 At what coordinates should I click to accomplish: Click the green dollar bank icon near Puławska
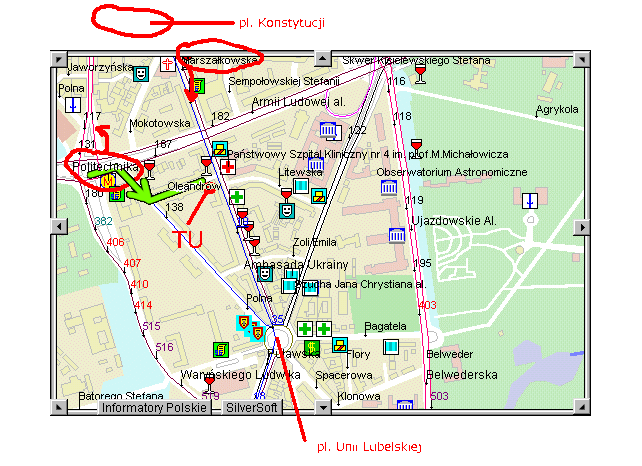coord(312,347)
